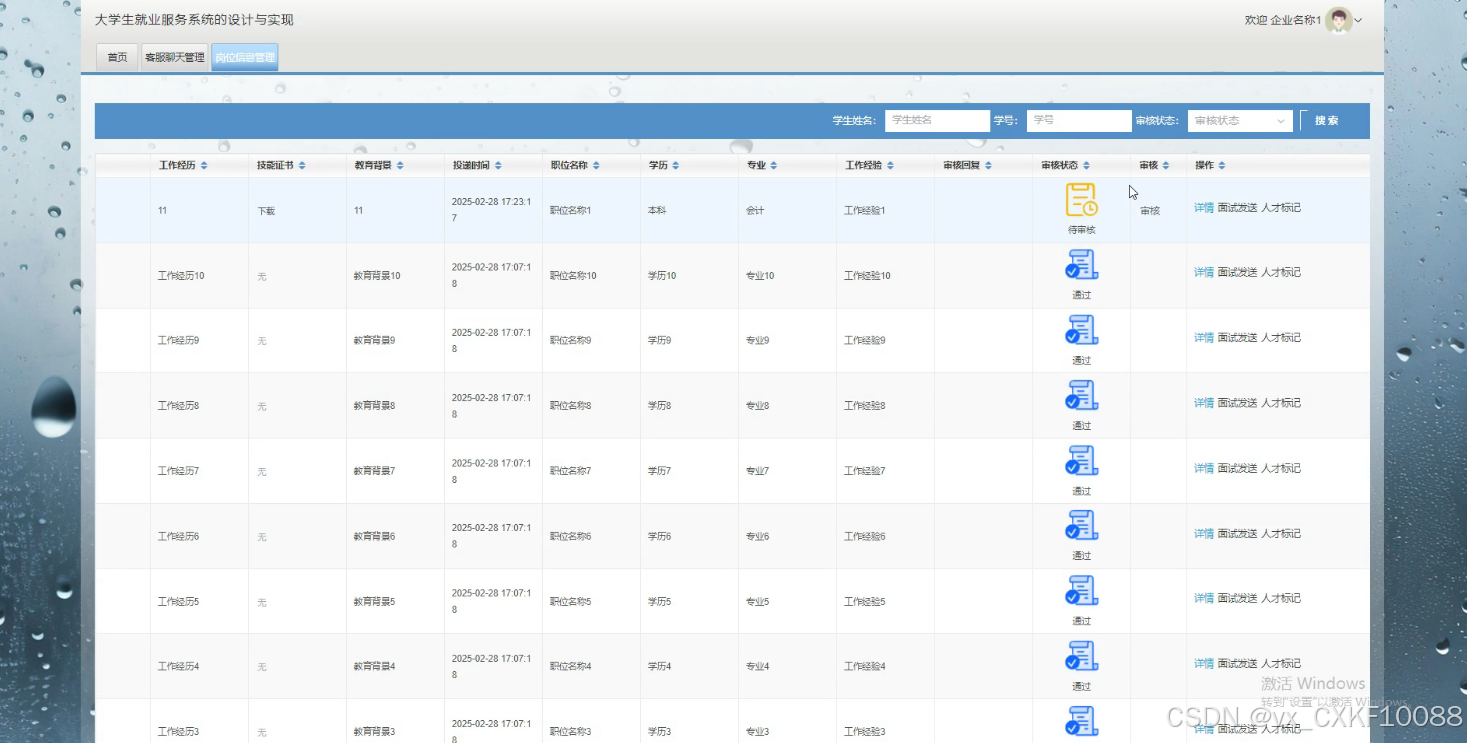The width and height of the screenshot is (1467, 743).
Task: Sort by 学历 column arrow
Action: 676,165
